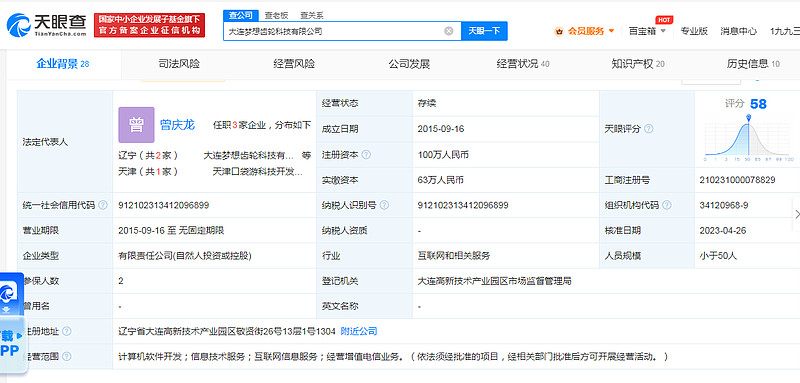Click the 天眼一下 search button

pyautogui.click(x=484, y=31)
